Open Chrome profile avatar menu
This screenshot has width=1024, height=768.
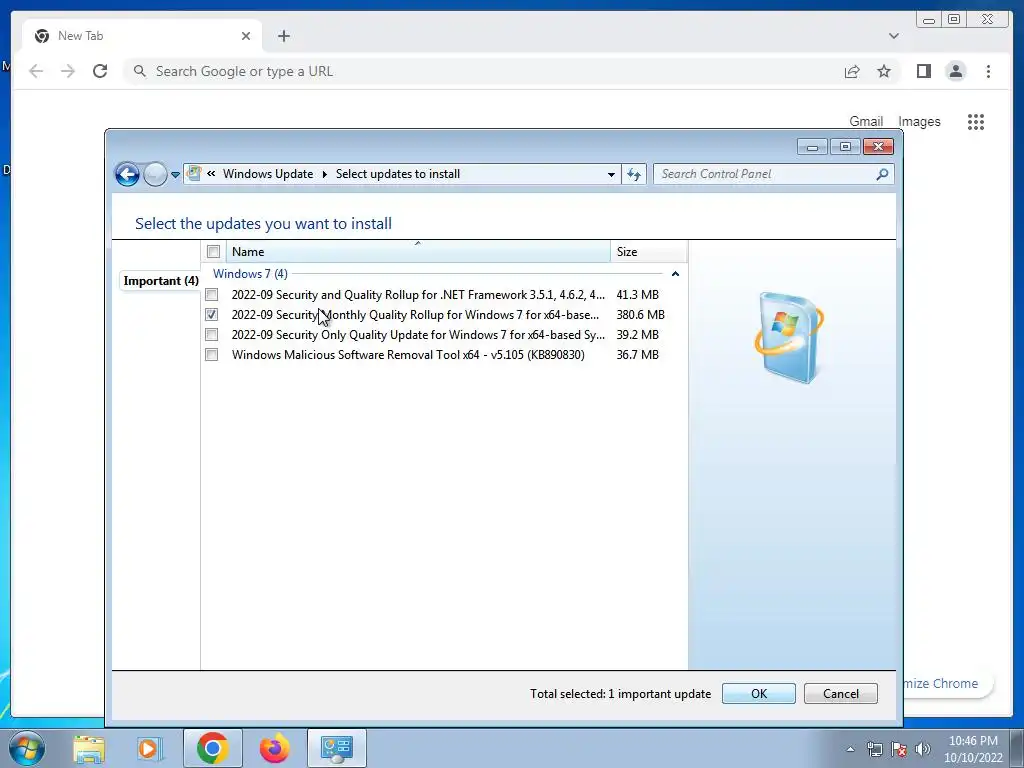click(x=955, y=71)
